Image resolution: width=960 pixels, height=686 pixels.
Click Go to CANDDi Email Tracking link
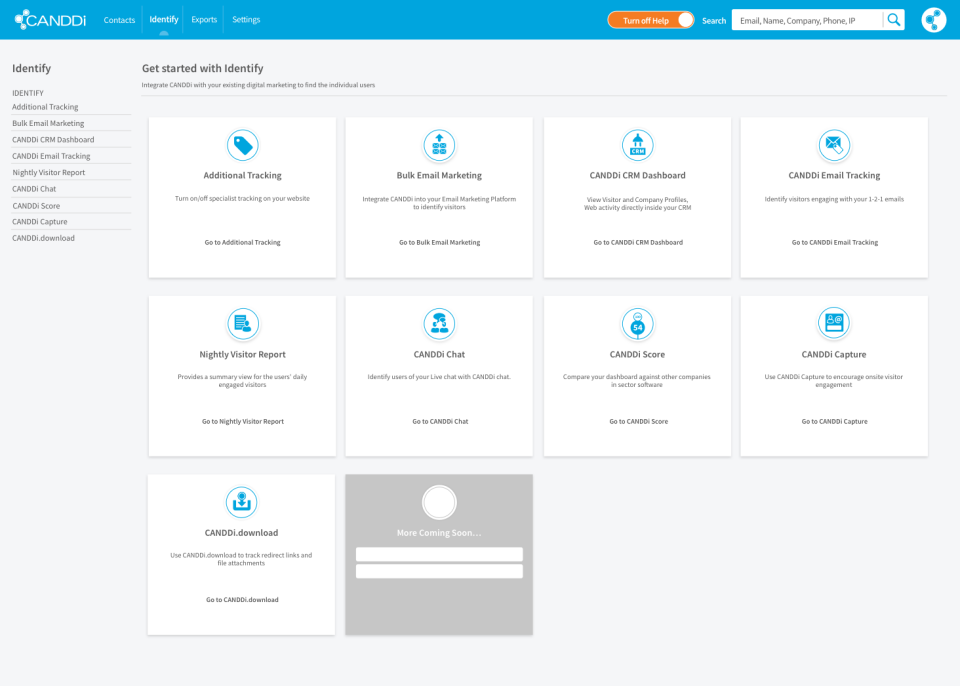coord(834,243)
